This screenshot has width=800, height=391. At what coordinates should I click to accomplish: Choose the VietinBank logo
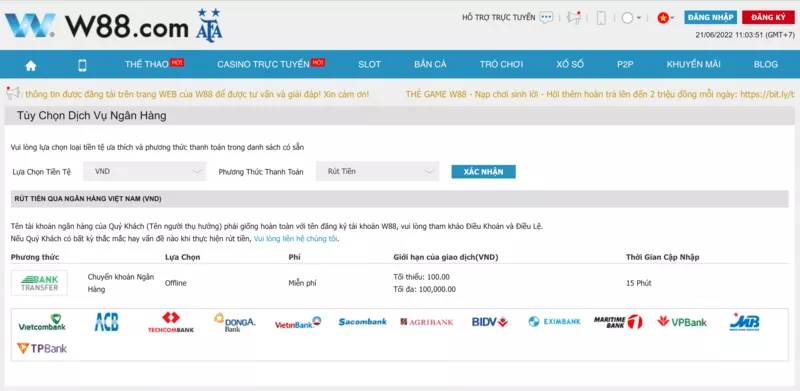click(298, 323)
